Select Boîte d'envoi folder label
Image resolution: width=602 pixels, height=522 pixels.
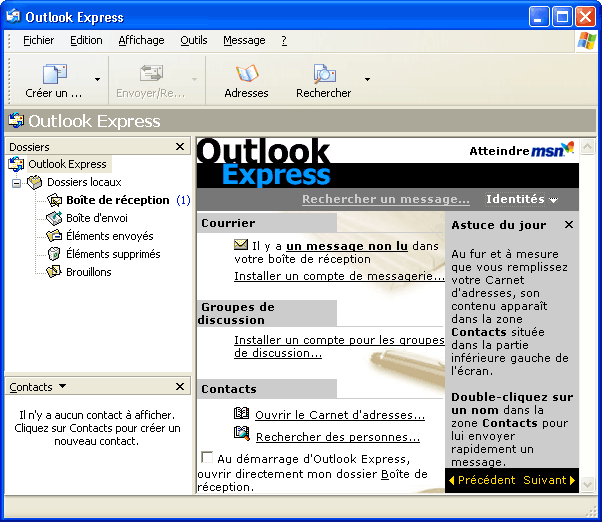tap(97, 218)
